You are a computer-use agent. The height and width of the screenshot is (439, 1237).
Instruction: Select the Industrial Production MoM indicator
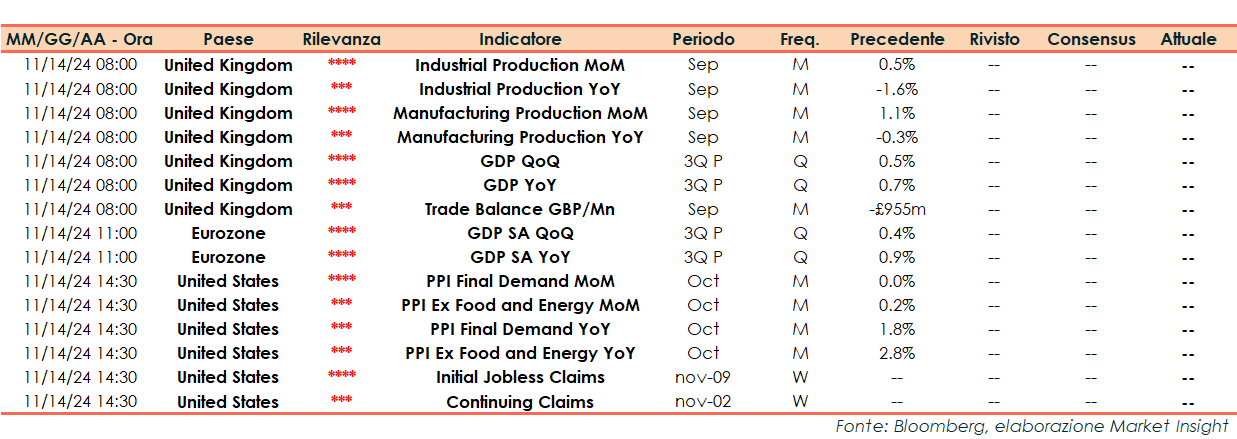[x=520, y=65]
